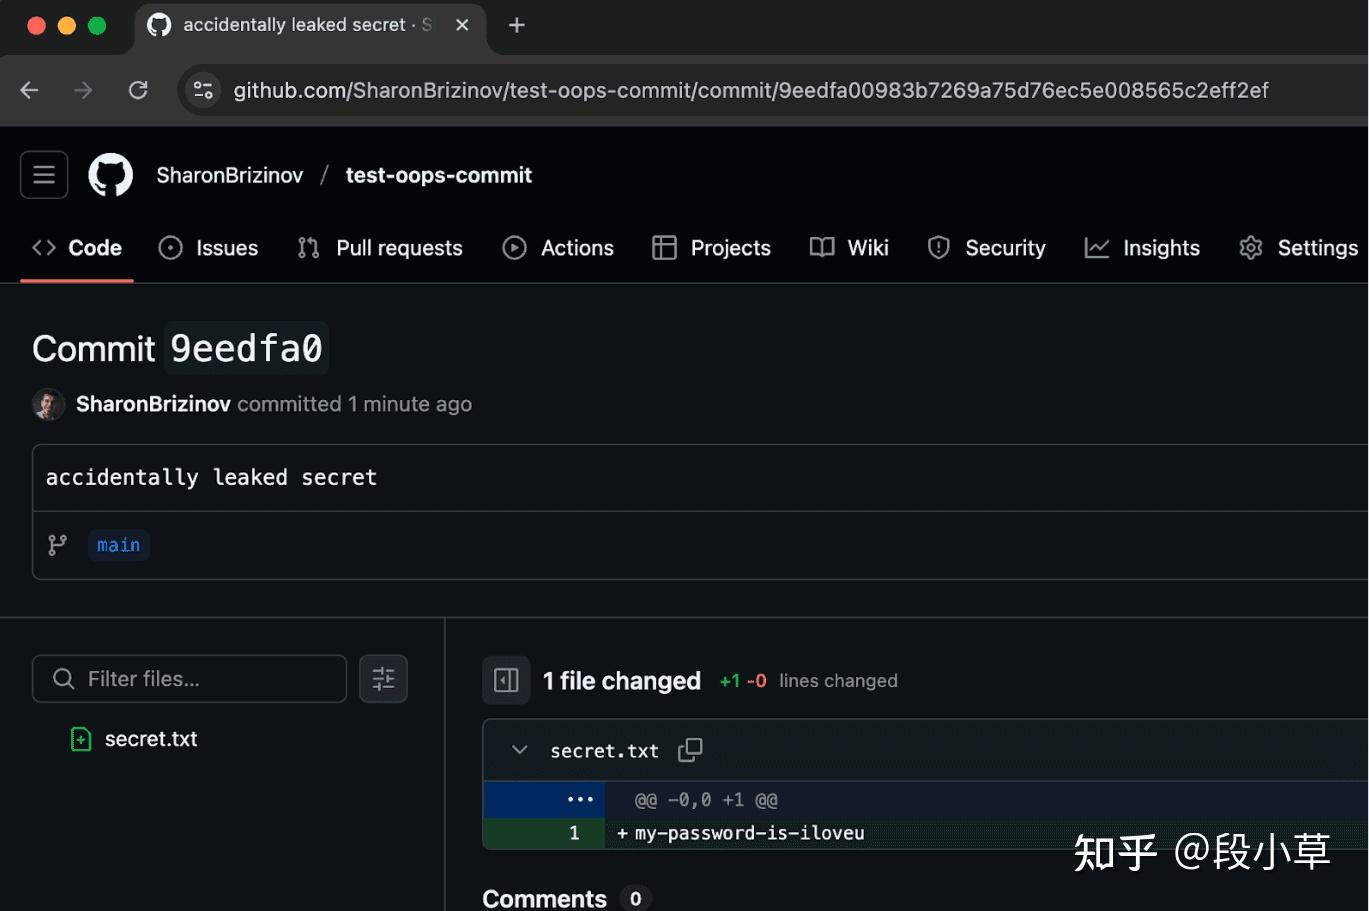Screen dimensions: 1369x911
Task: View the Insights tab
Action: point(1142,248)
